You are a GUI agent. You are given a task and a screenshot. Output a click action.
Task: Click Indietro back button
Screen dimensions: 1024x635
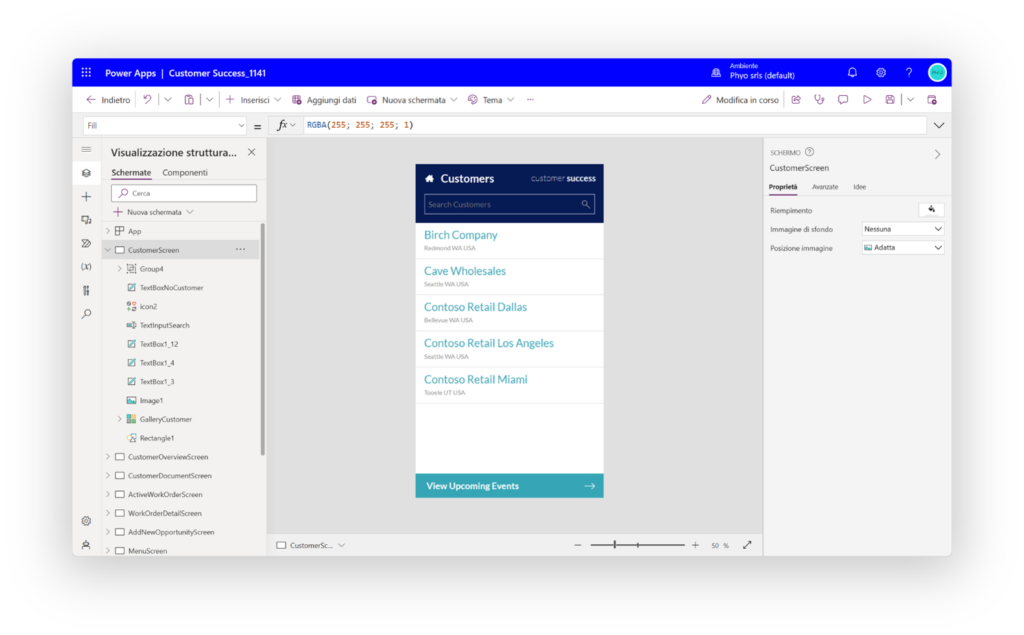tap(108, 99)
